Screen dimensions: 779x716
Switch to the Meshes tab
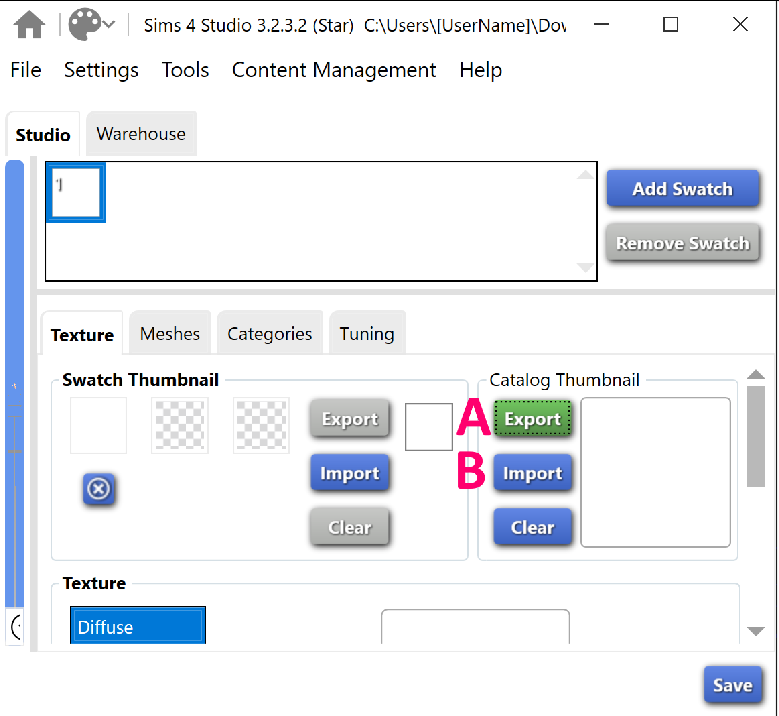click(x=170, y=333)
